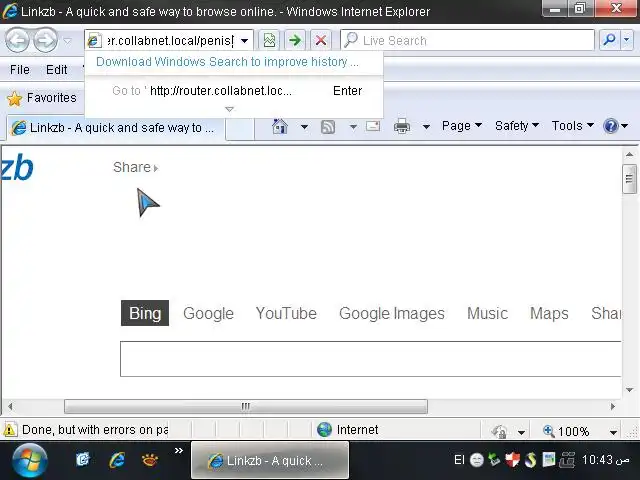
Task: Click the vertical scrollbar thumb
Action: coord(629,179)
